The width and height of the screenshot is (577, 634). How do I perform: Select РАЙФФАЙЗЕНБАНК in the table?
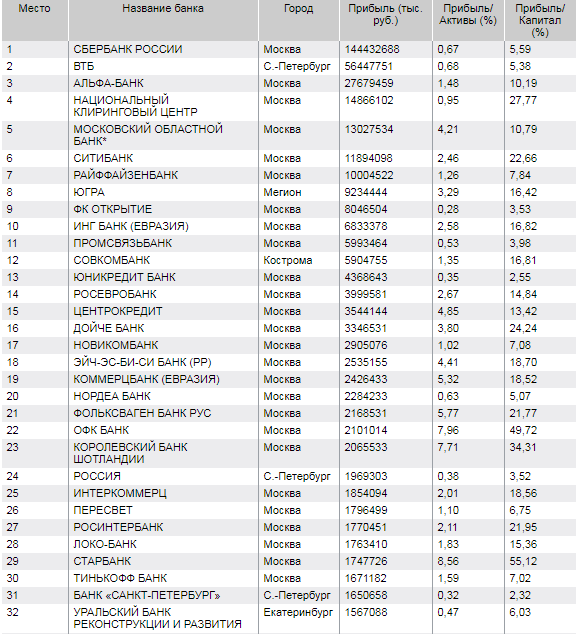126,175
